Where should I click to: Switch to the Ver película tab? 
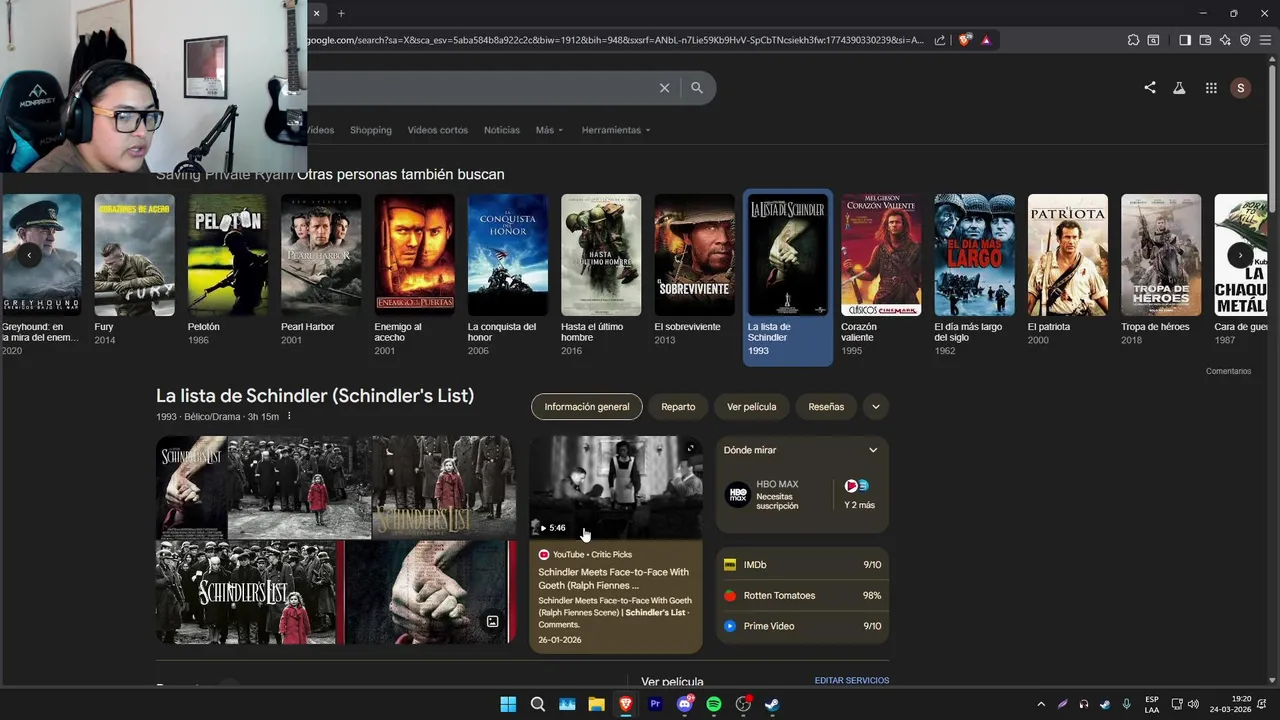(x=751, y=407)
